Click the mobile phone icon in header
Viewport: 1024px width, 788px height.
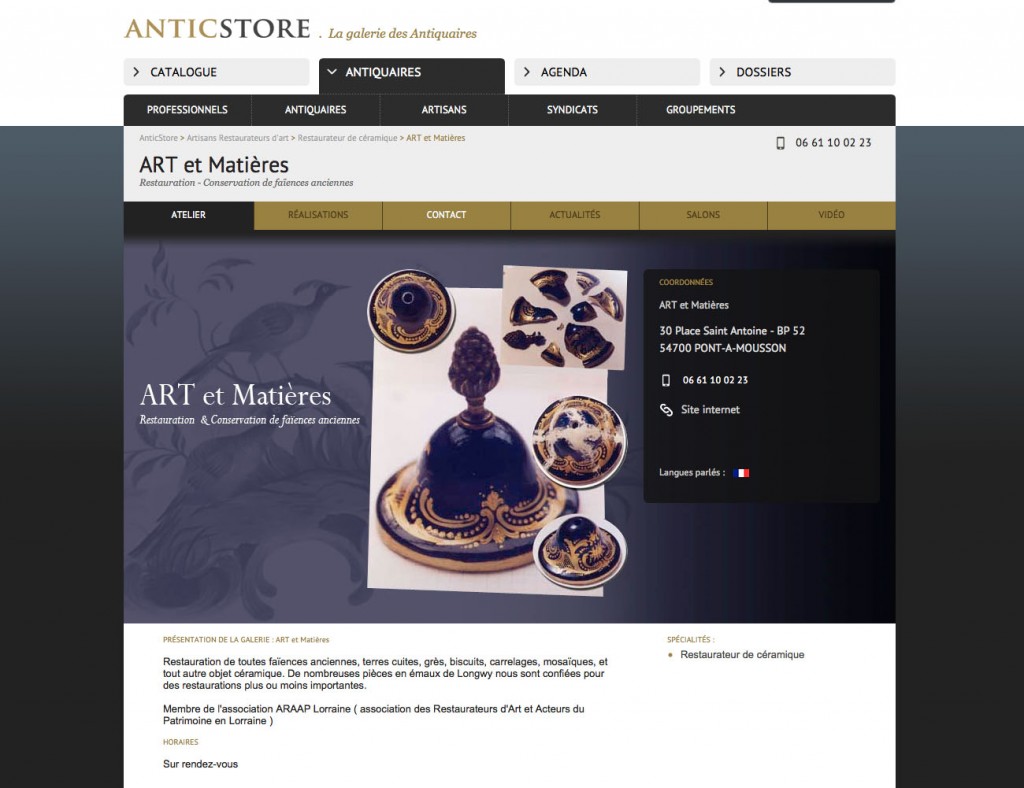click(x=780, y=143)
